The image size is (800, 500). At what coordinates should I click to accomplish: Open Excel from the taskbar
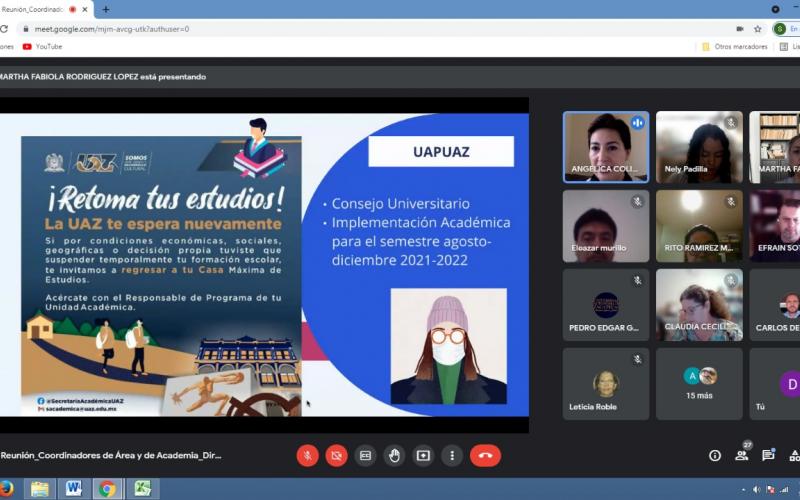142,489
